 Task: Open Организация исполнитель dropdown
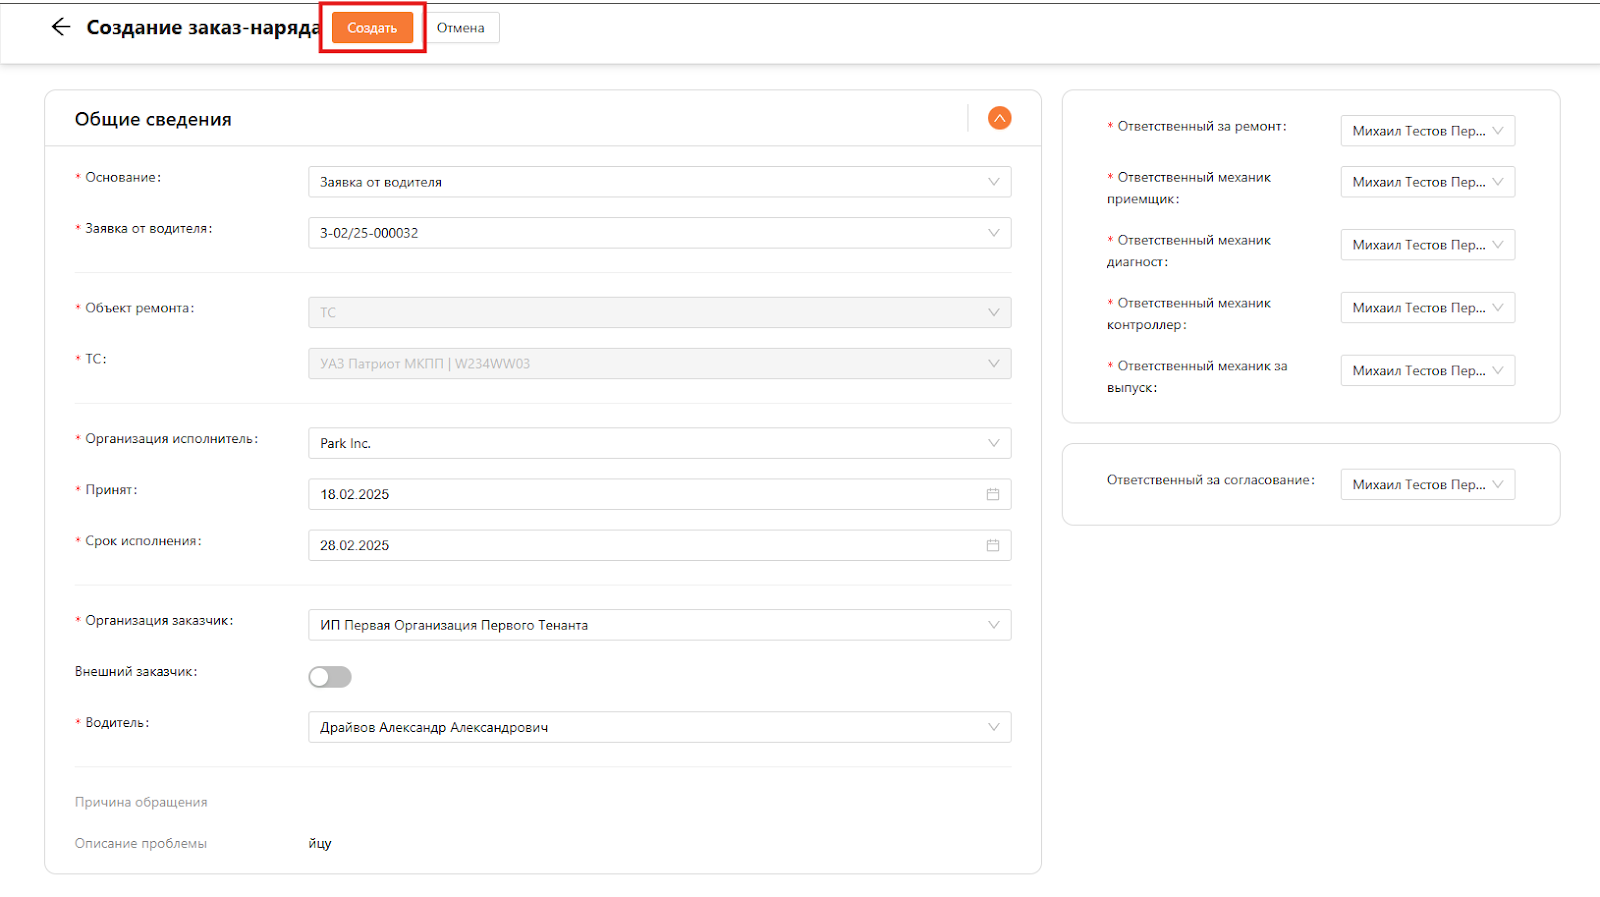[x=658, y=443]
